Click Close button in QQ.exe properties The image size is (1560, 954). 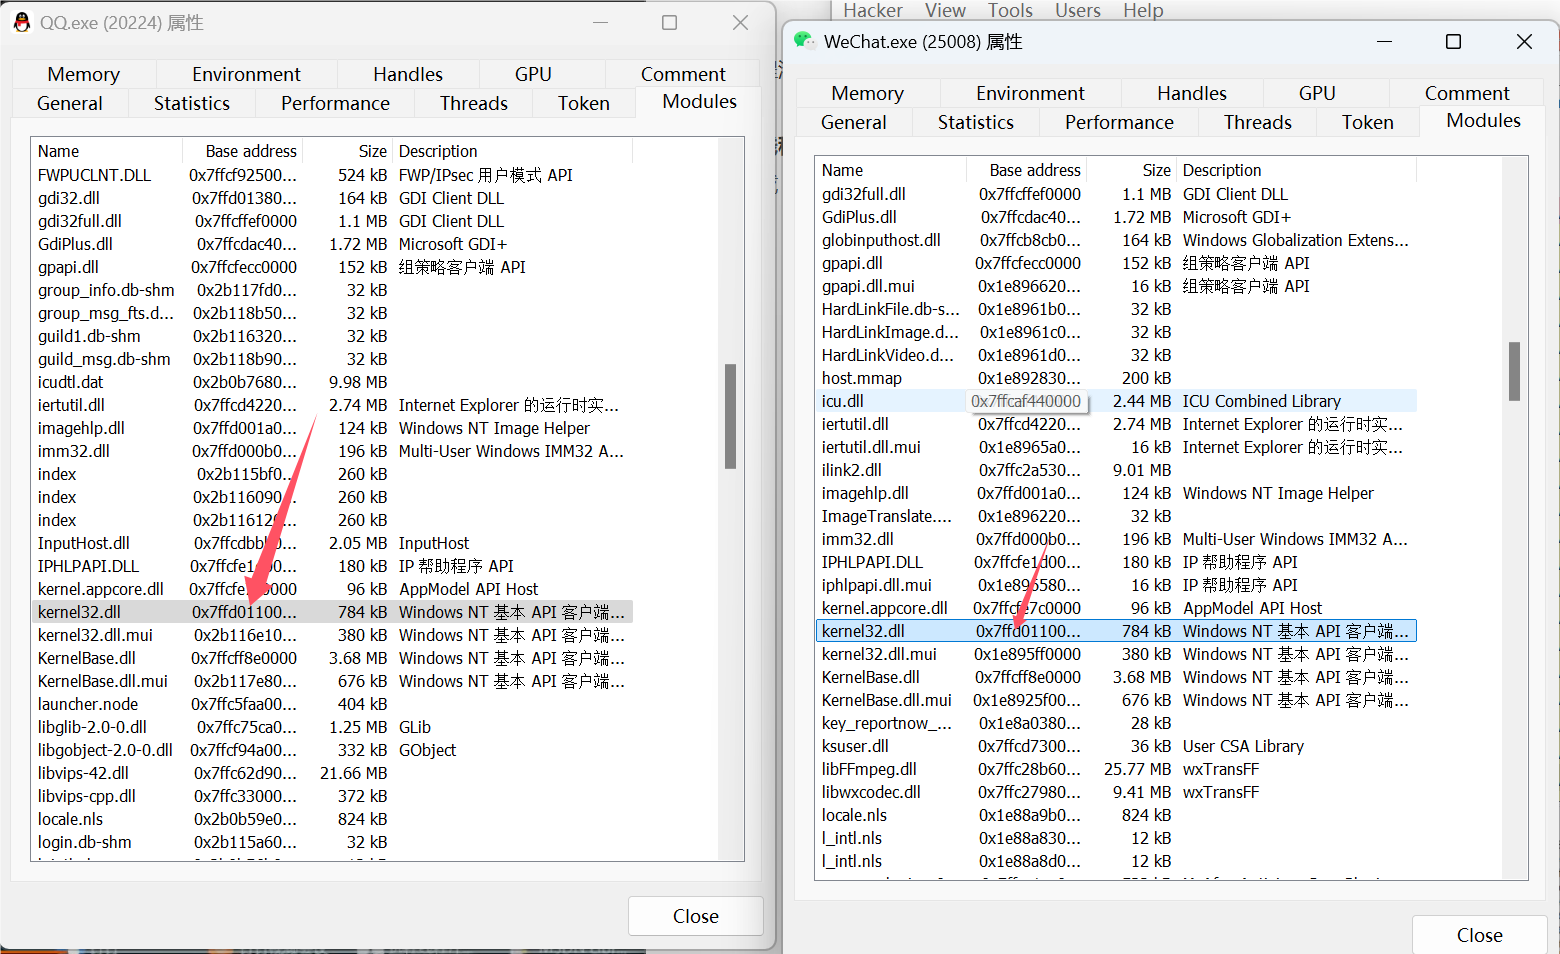tap(696, 916)
